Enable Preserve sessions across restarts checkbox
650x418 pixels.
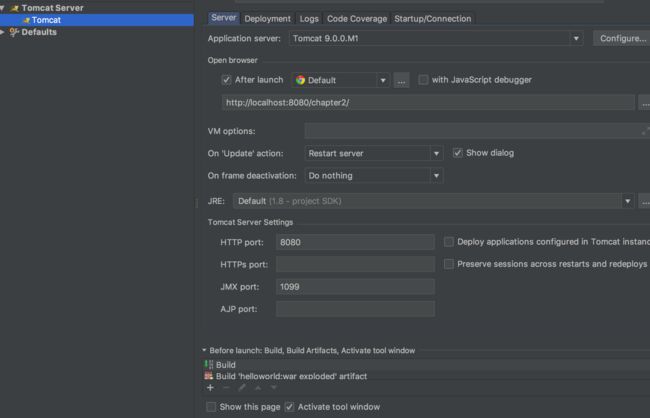(x=449, y=264)
